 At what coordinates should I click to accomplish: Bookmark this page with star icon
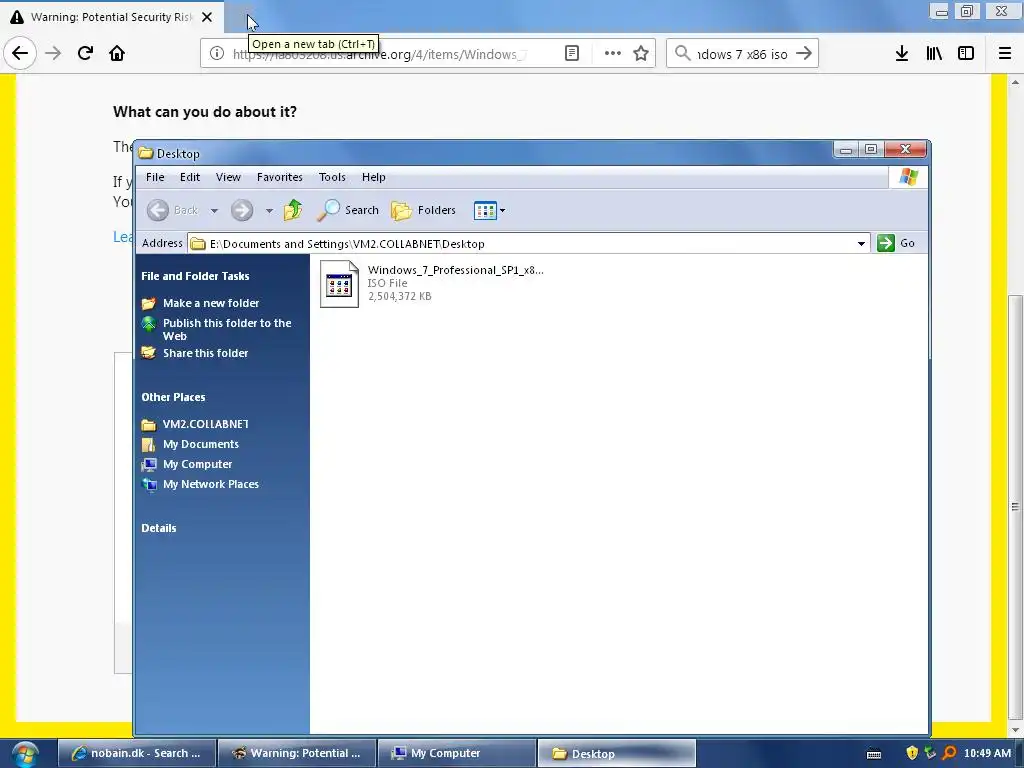click(x=641, y=54)
